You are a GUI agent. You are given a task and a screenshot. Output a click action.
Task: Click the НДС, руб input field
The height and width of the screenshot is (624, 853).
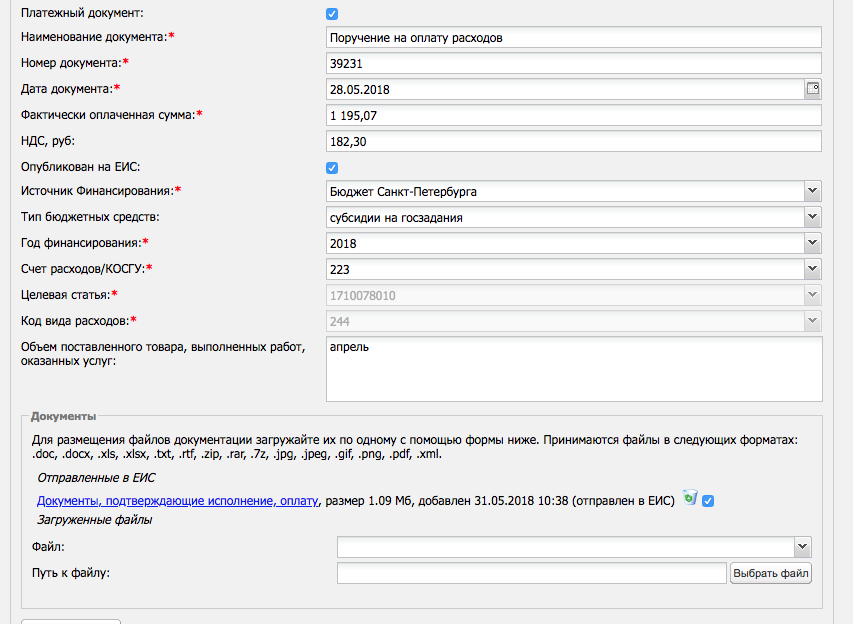pos(574,141)
